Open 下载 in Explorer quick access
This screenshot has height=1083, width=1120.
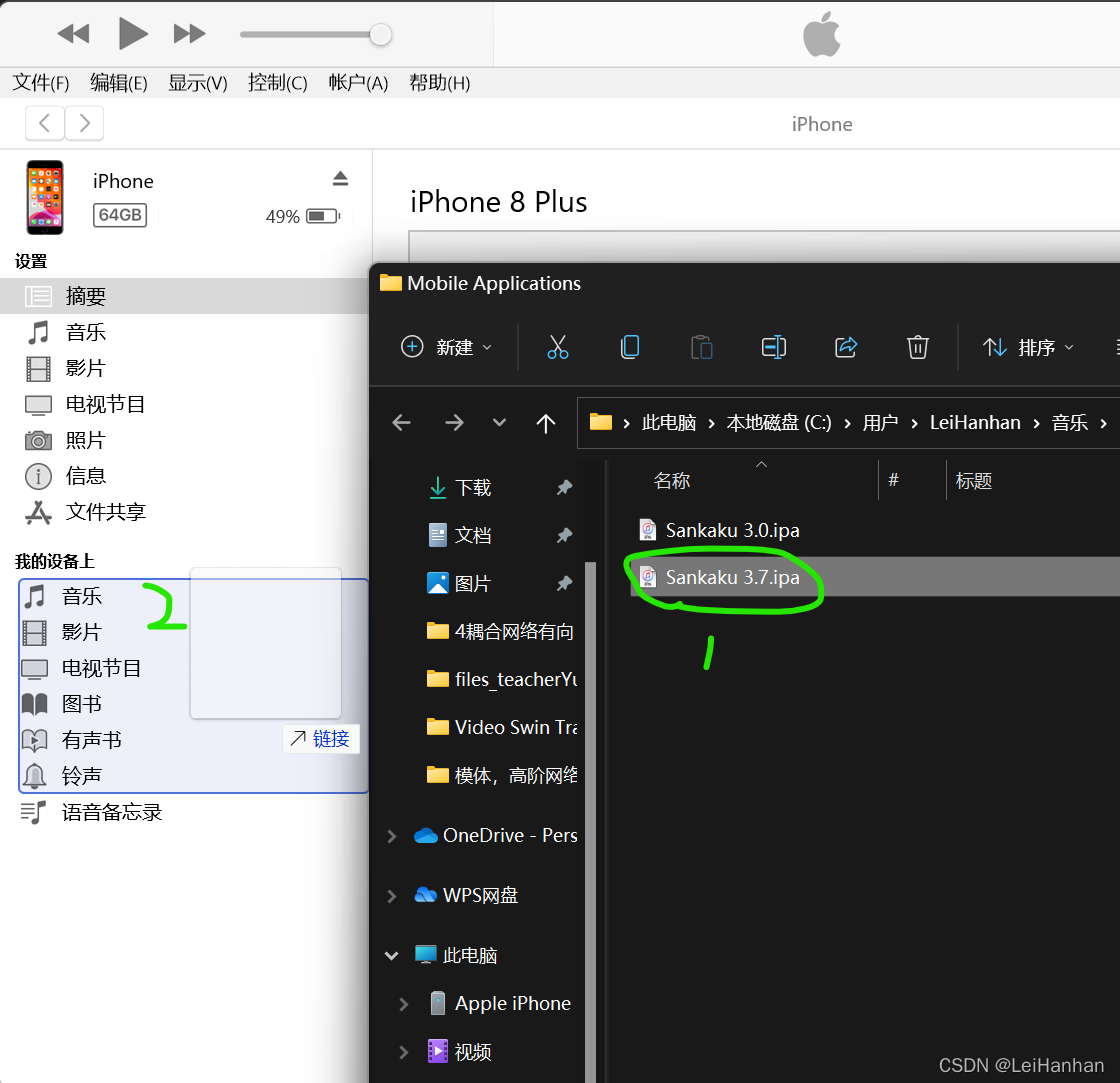click(x=473, y=488)
